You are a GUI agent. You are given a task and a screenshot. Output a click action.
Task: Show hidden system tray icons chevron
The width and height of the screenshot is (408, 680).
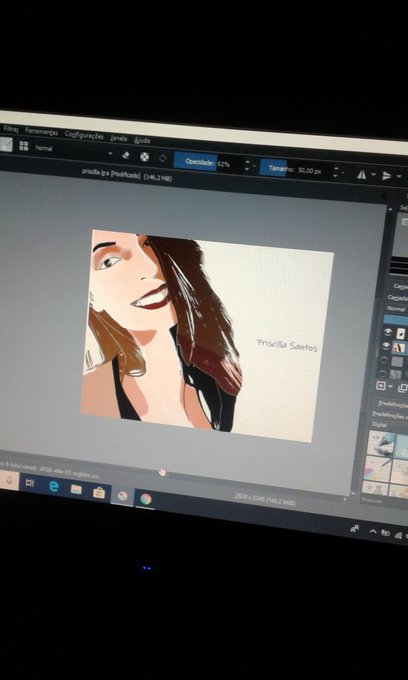pos(372,531)
